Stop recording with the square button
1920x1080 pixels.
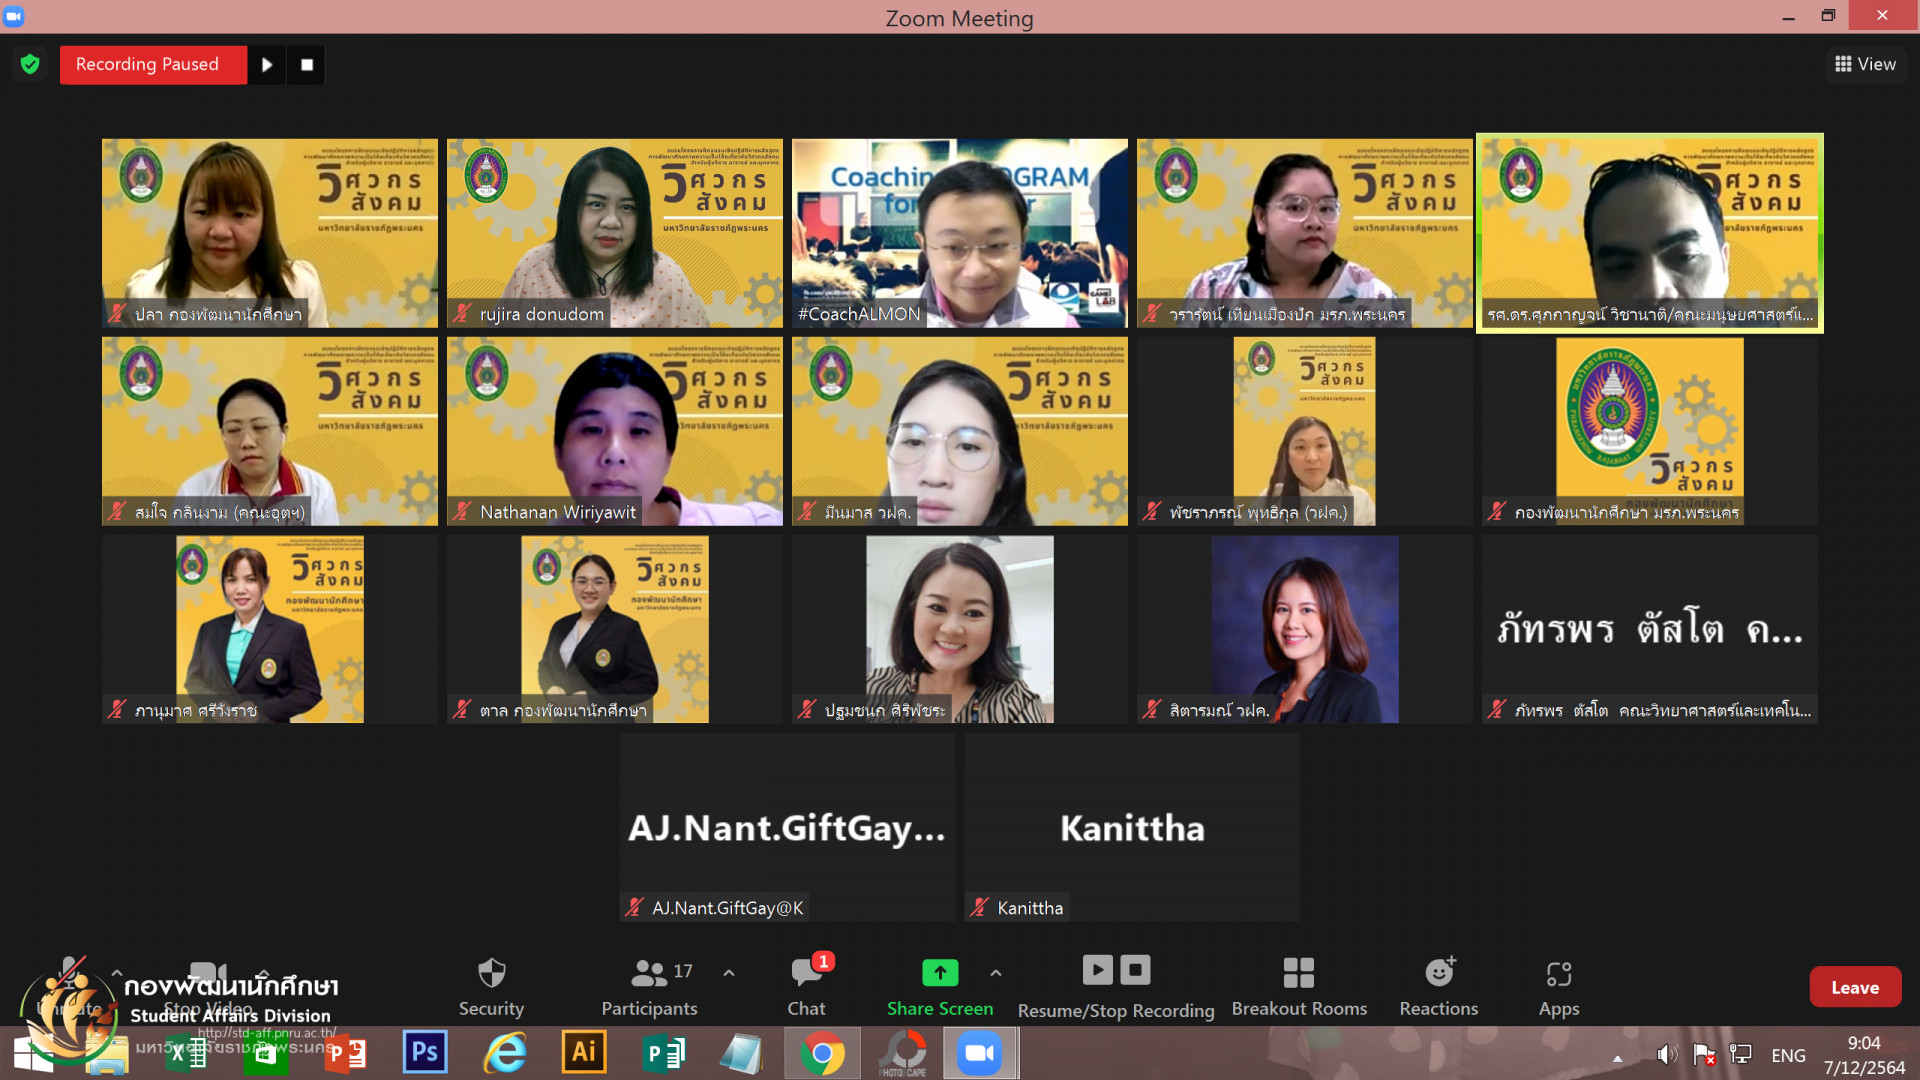tap(307, 65)
